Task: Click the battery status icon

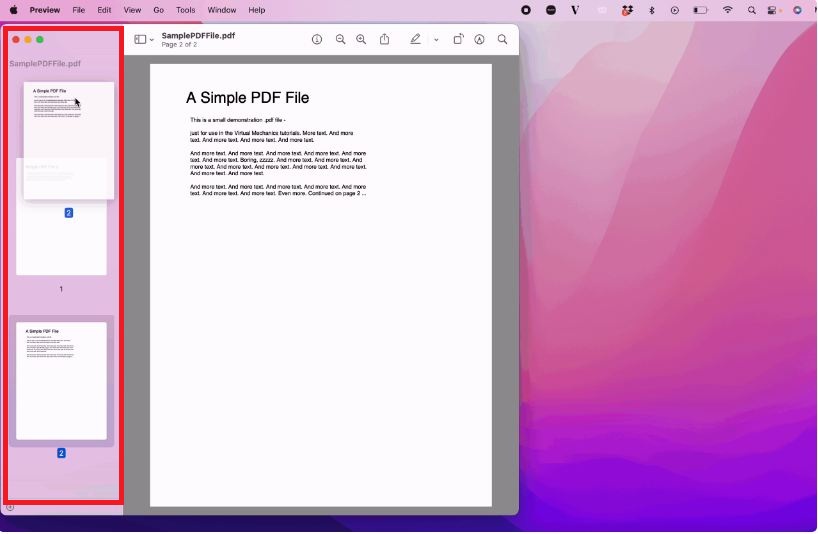Action: click(700, 10)
